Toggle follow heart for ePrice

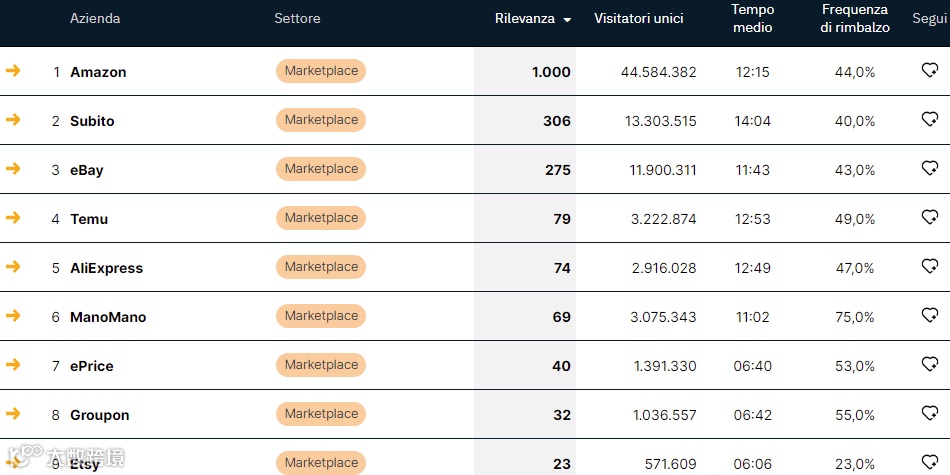pyautogui.click(x=929, y=364)
